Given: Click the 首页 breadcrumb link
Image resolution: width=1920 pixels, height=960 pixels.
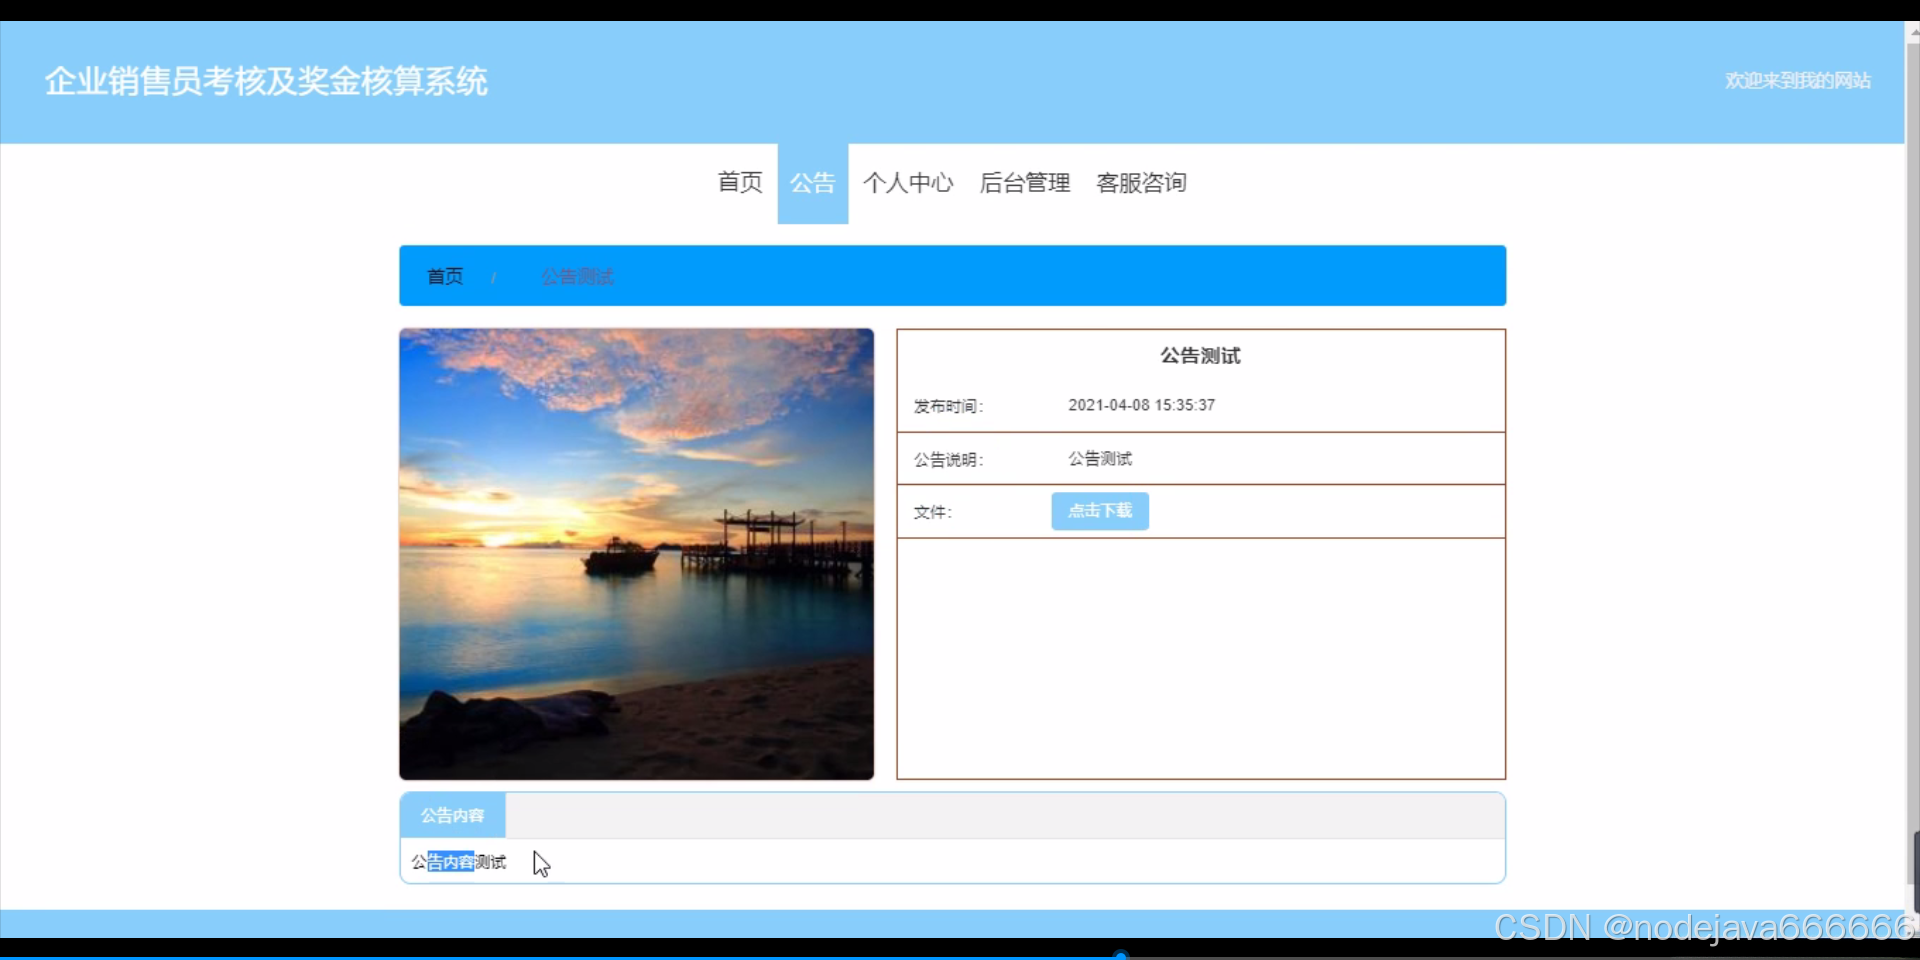Looking at the screenshot, I should 445,276.
